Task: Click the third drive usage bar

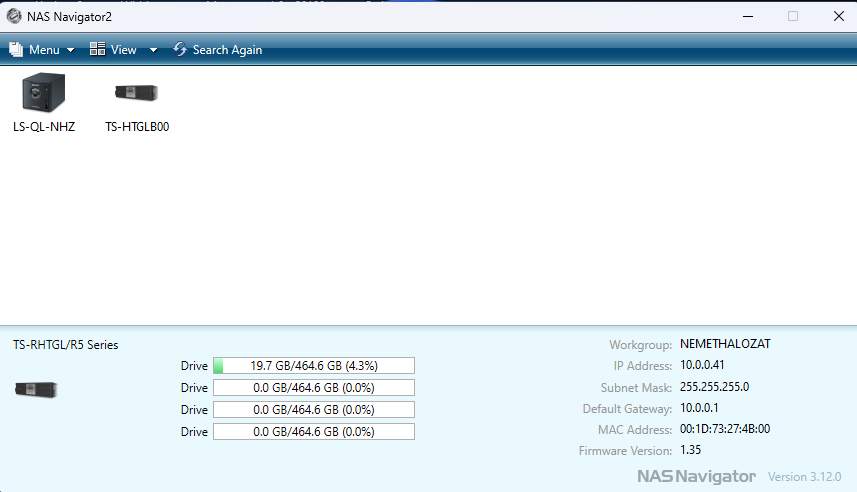Action: point(314,409)
